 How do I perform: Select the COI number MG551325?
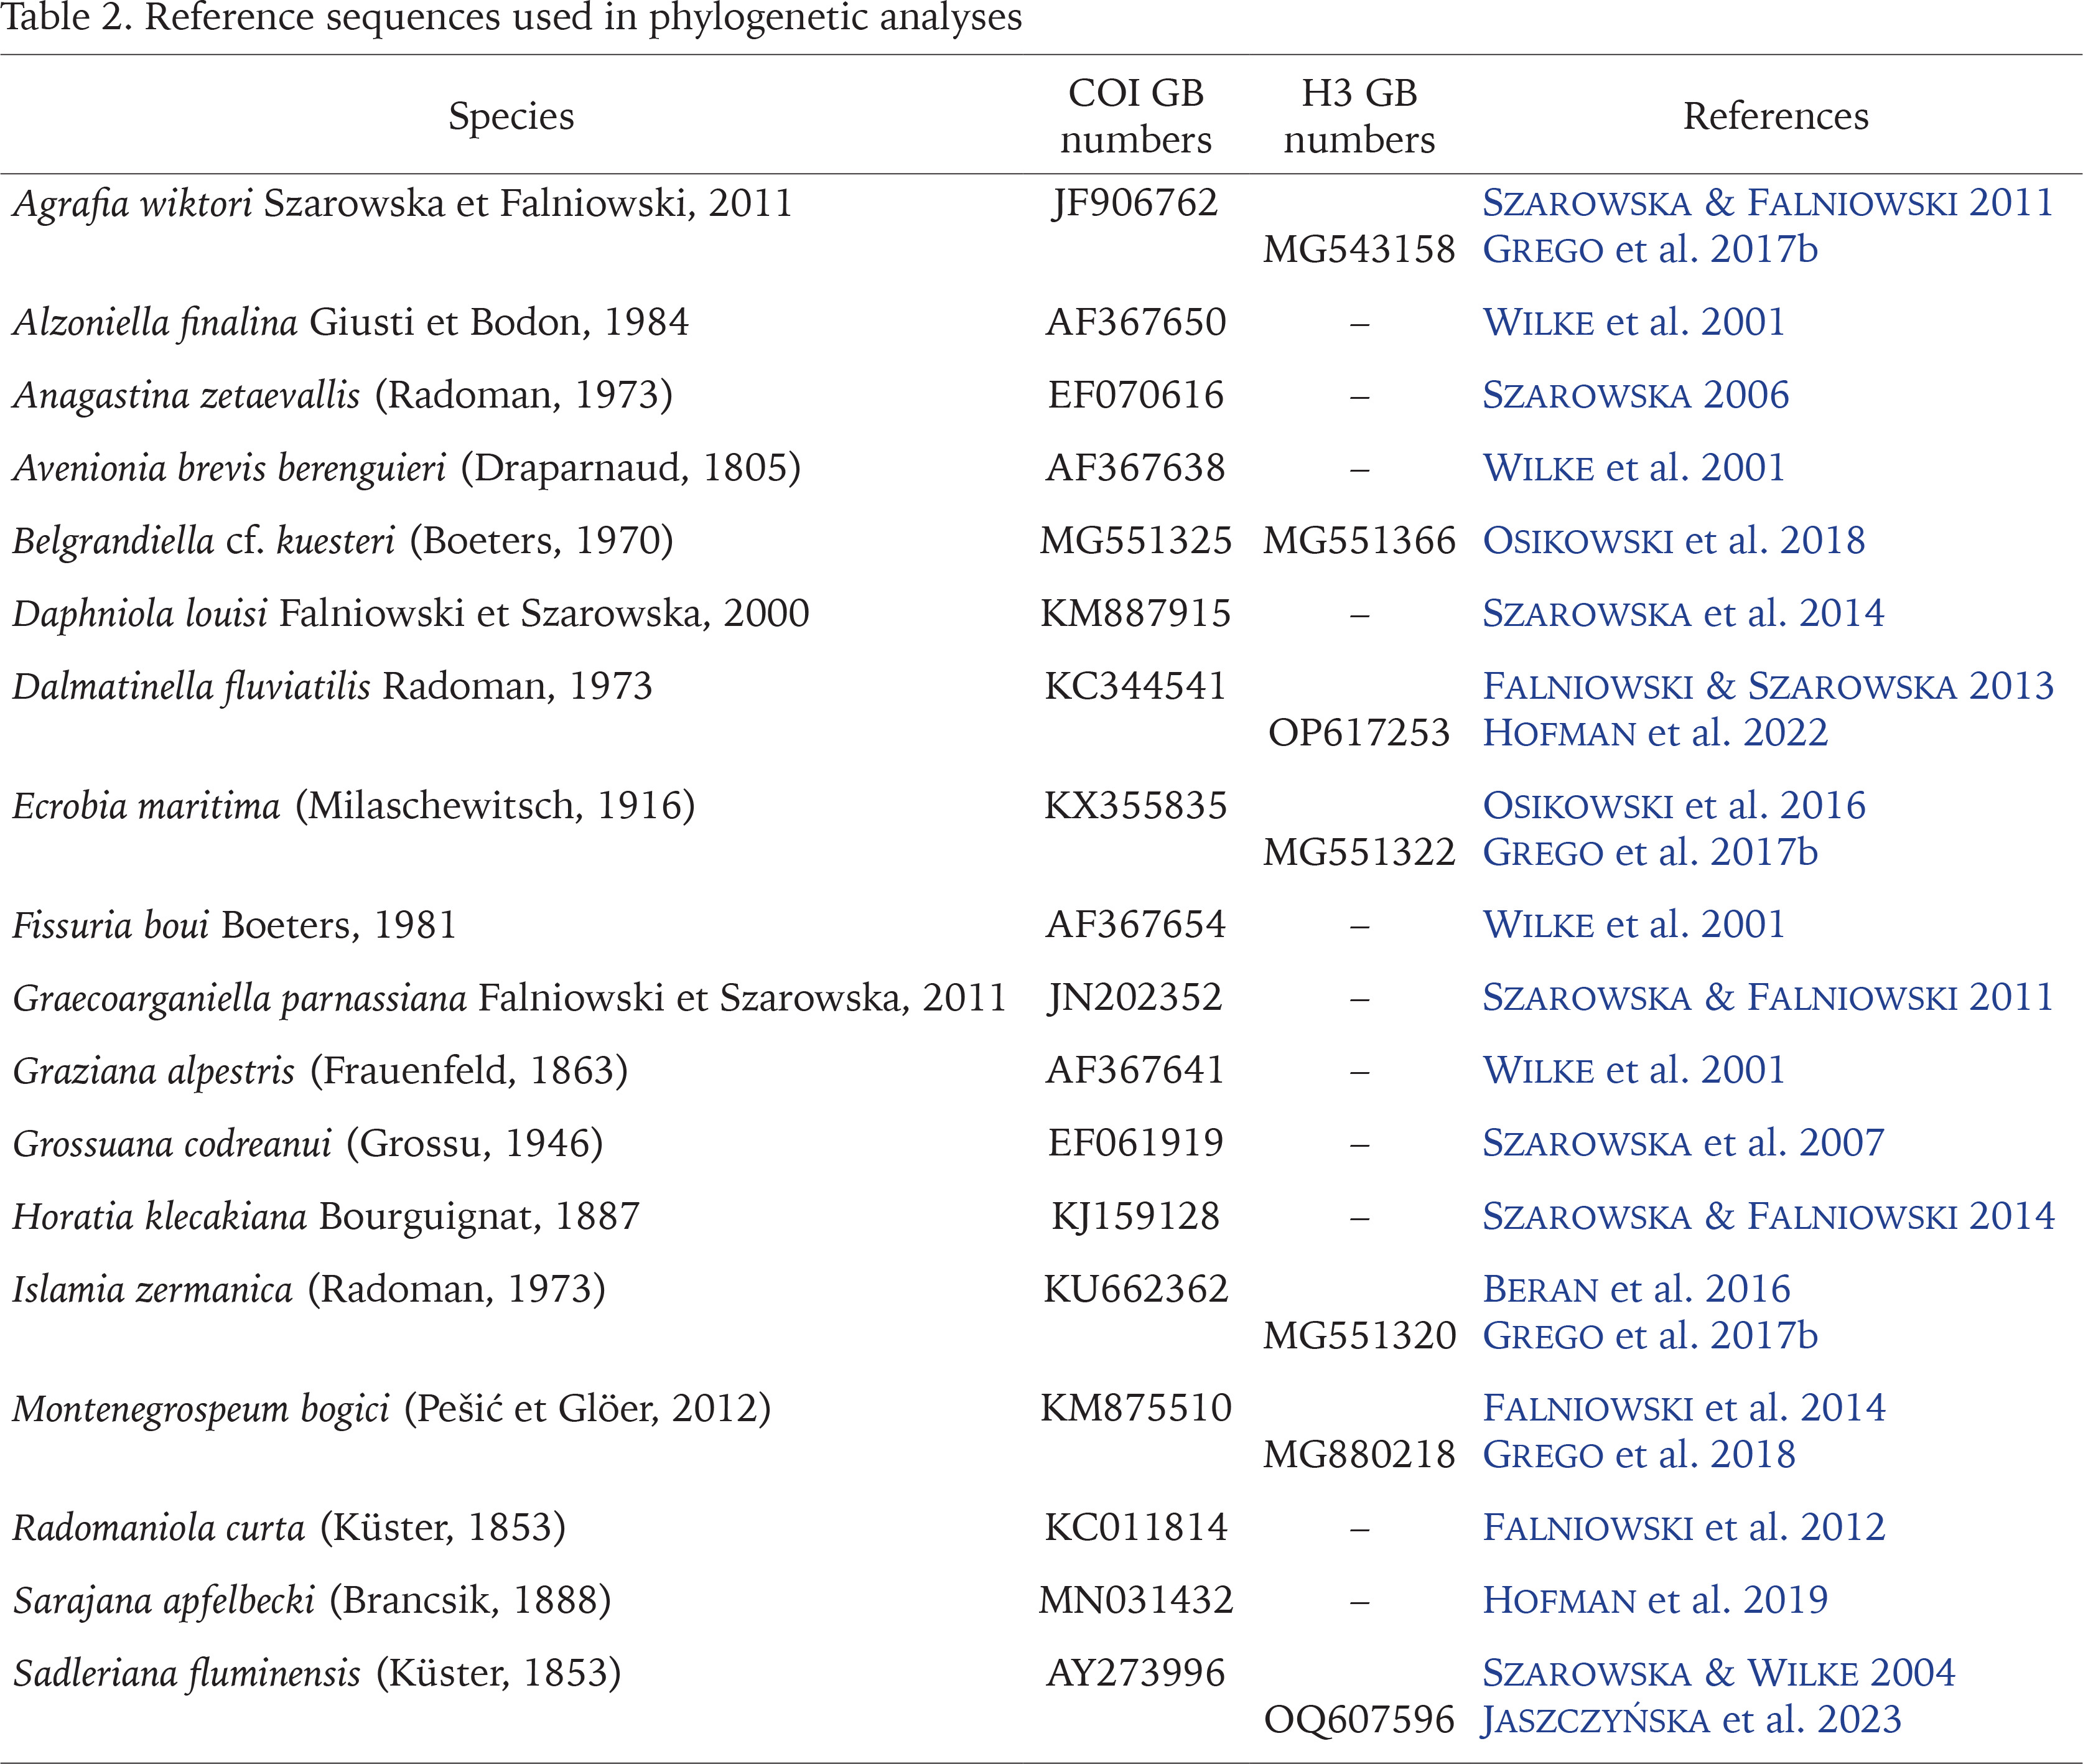1135,541
